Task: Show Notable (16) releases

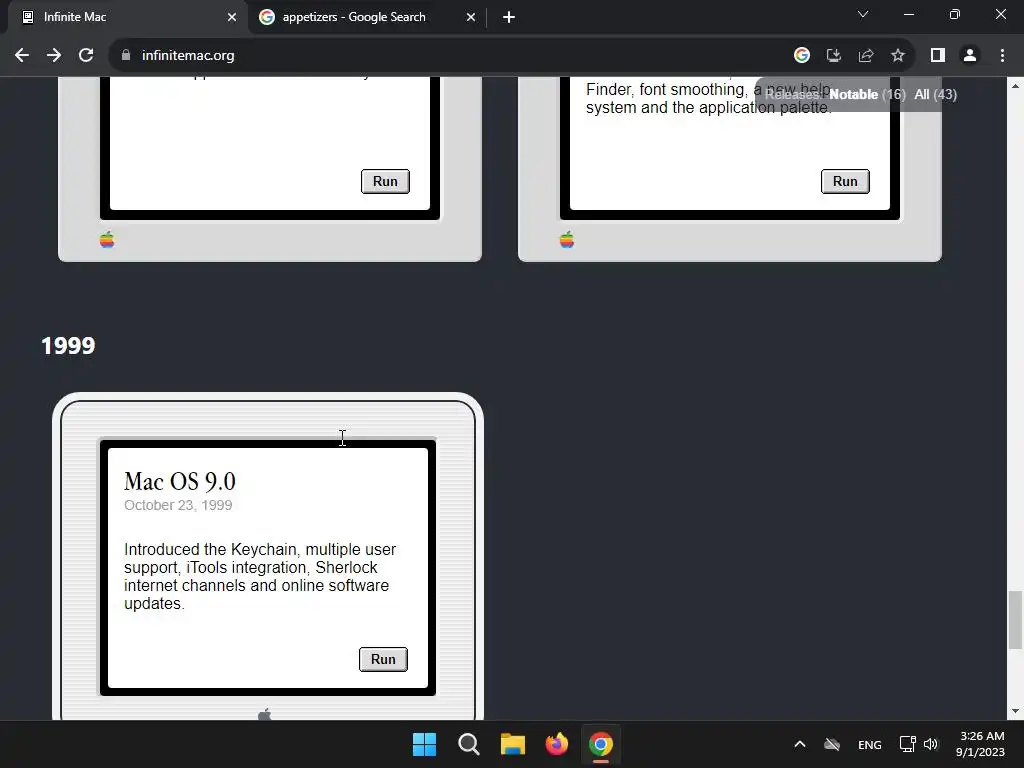Action: (x=867, y=95)
